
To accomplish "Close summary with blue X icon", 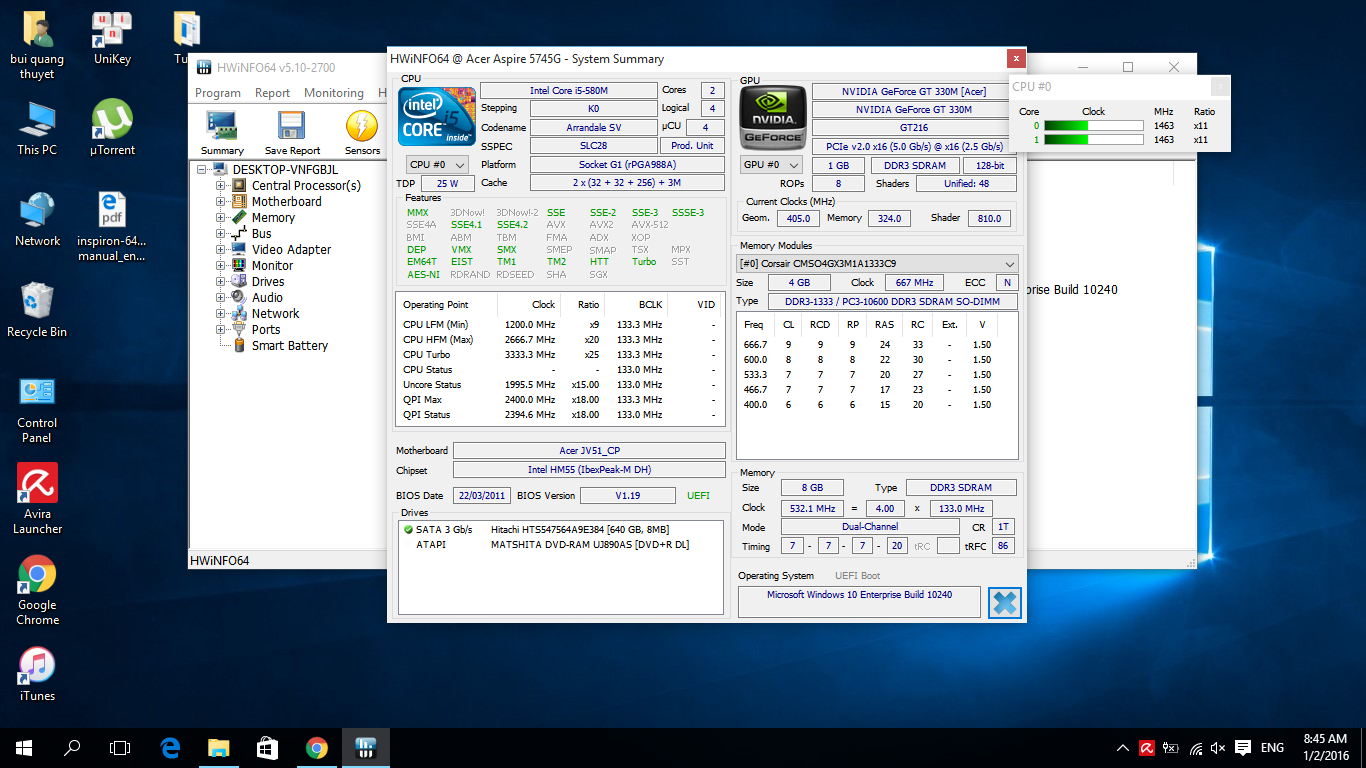I will 1005,603.
